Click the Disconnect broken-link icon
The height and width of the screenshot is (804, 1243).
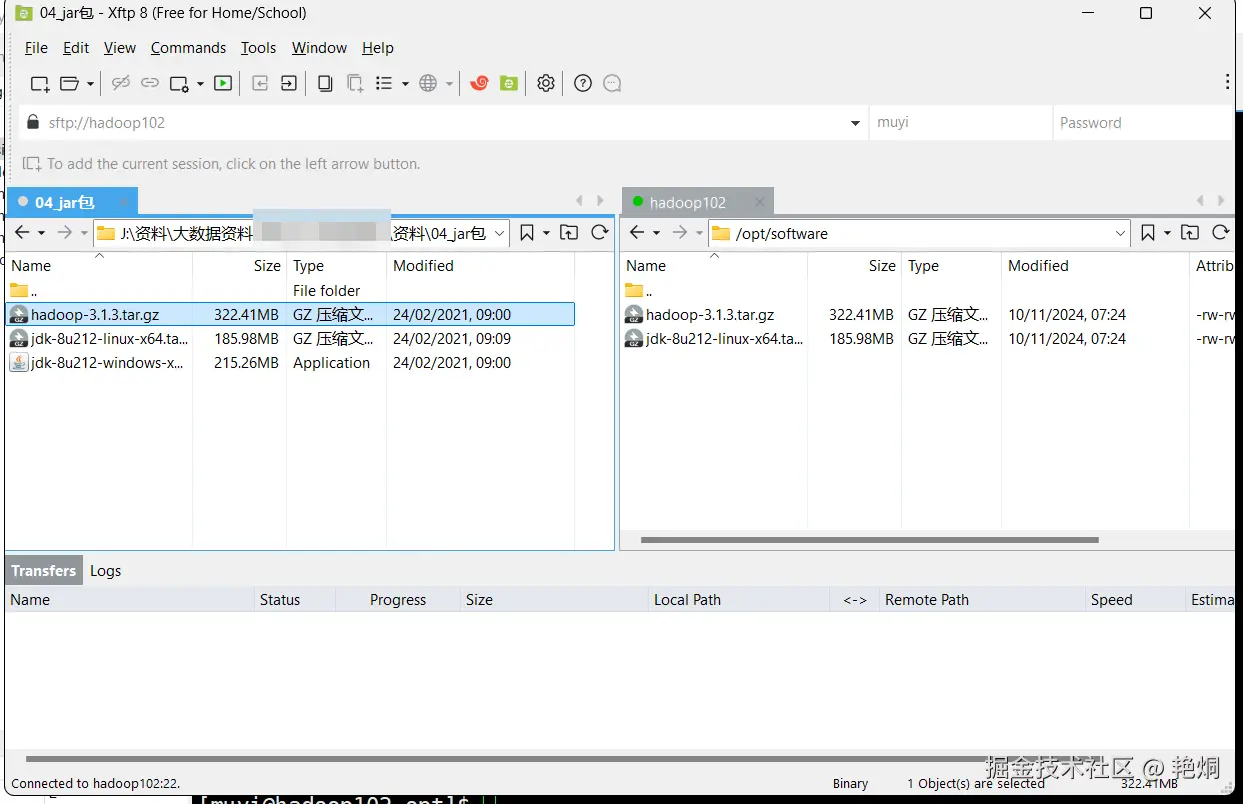click(x=121, y=84)
